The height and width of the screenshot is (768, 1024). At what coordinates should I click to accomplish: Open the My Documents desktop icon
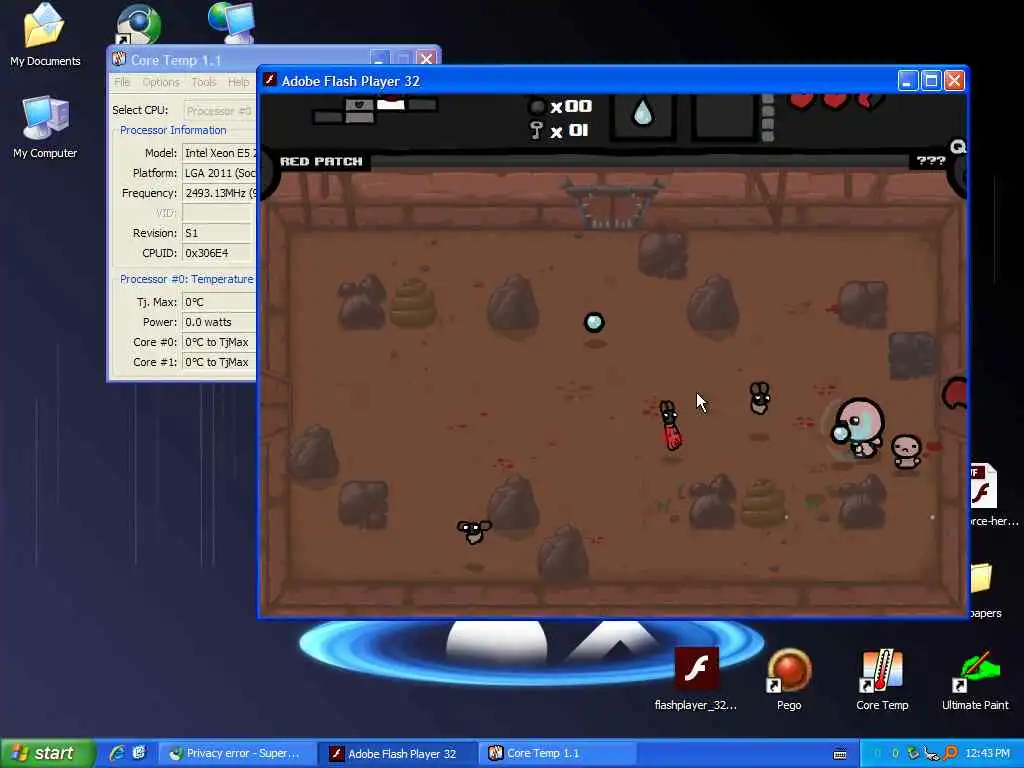click(45, 36)
